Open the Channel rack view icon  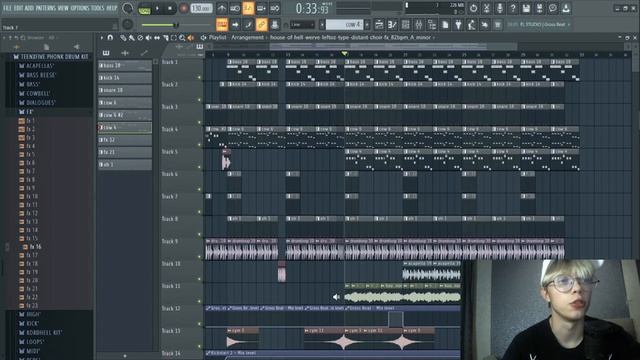click(x=406, y=24)
